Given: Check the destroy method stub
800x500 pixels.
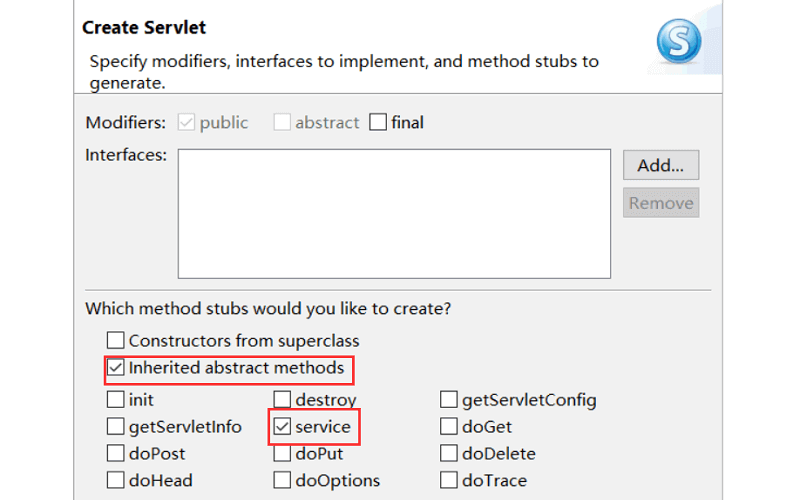Looking at the screenshot, I should click(x=282, y=400).
